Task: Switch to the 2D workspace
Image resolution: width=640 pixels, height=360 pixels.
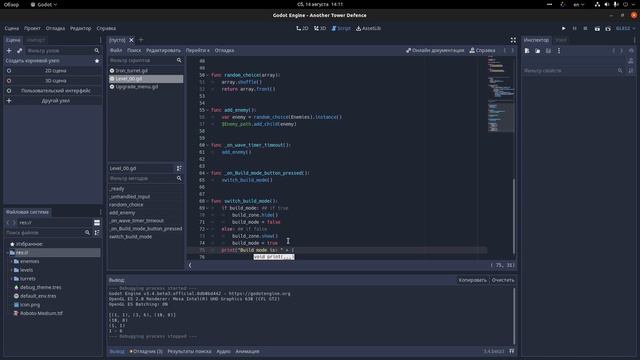Action: 302,29
